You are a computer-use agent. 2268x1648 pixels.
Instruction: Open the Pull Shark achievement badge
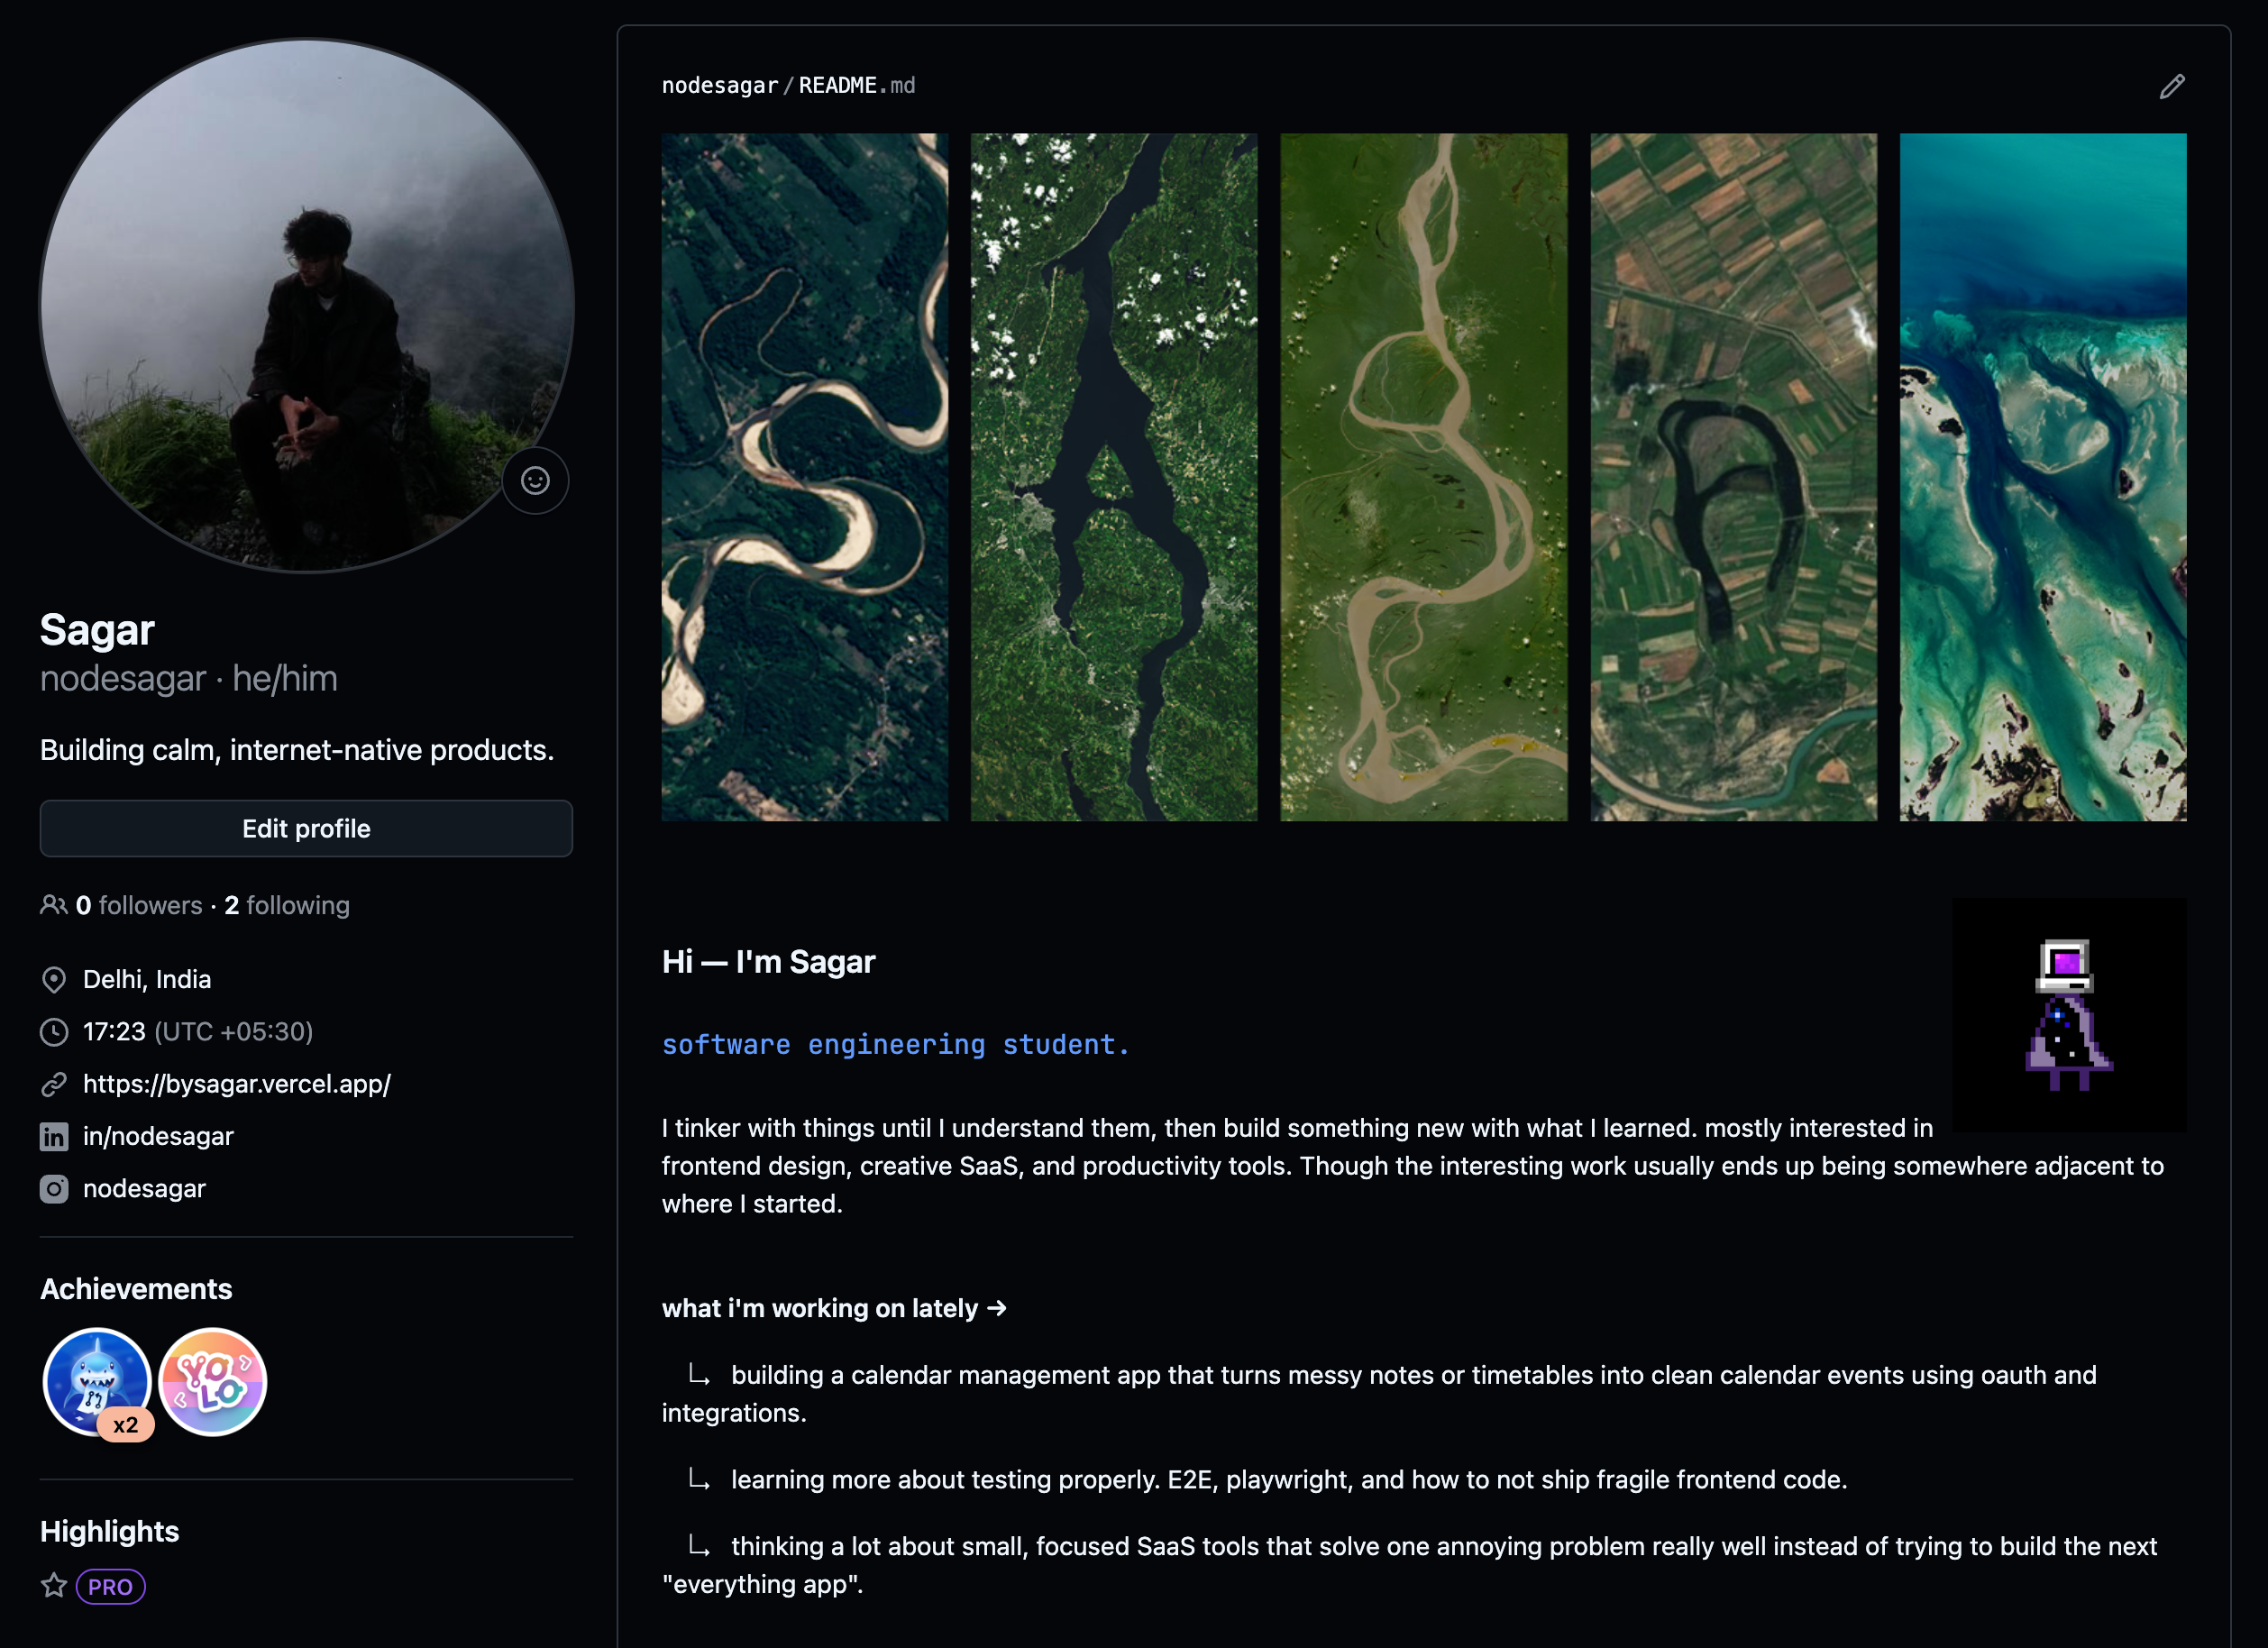97,1382
